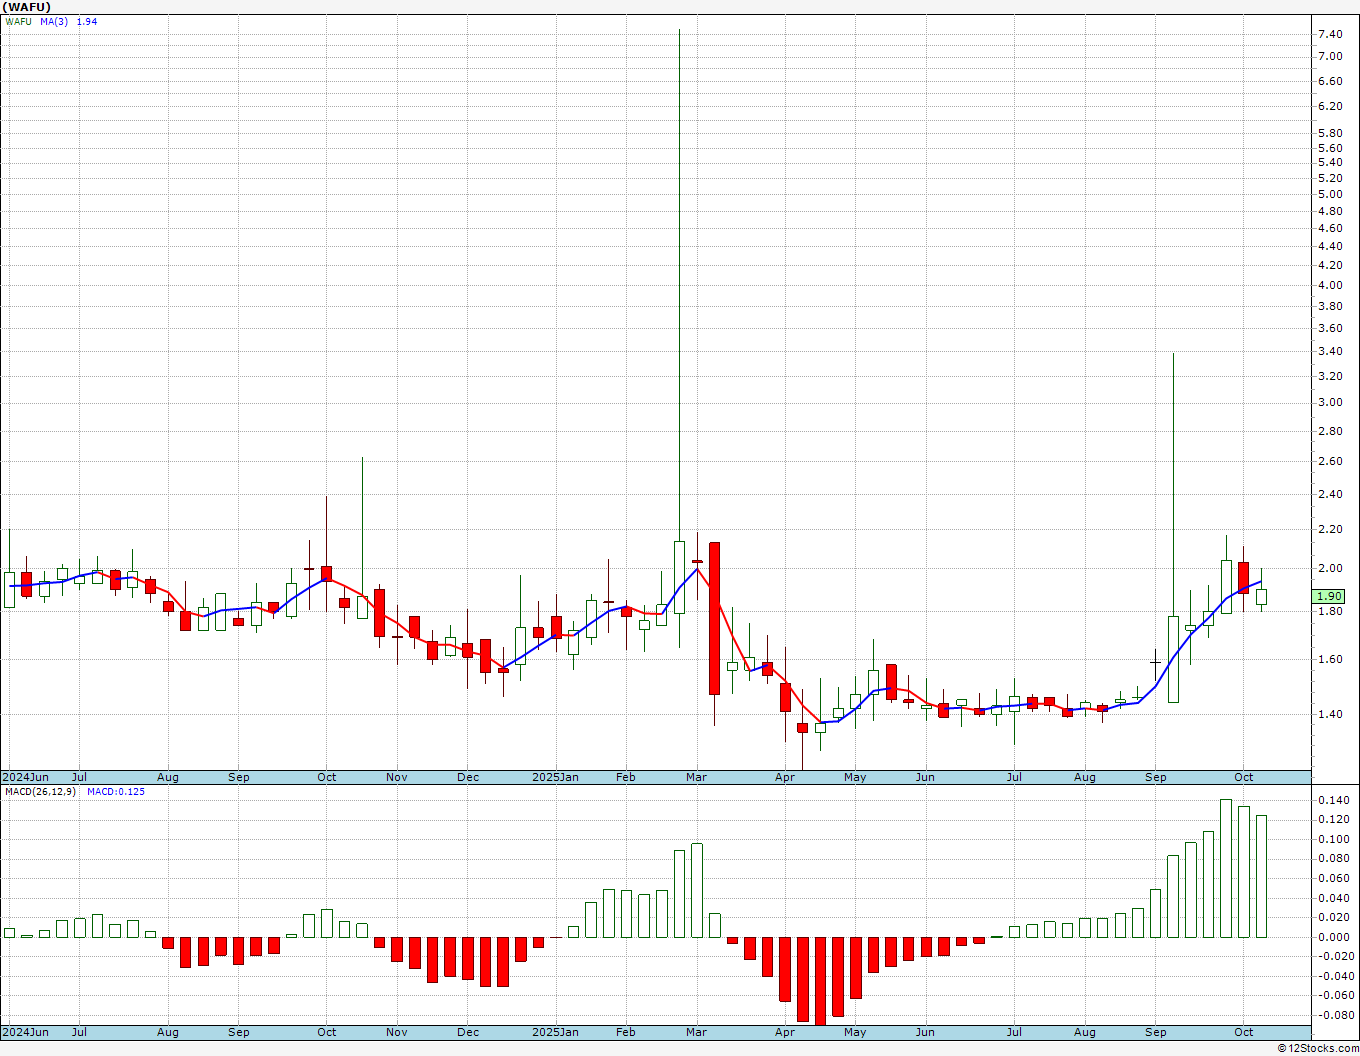Screen dimensions: 1360x1056
Task: Select "2025Jan" on the MACD date axis
Action: [x=555, y=1032]
